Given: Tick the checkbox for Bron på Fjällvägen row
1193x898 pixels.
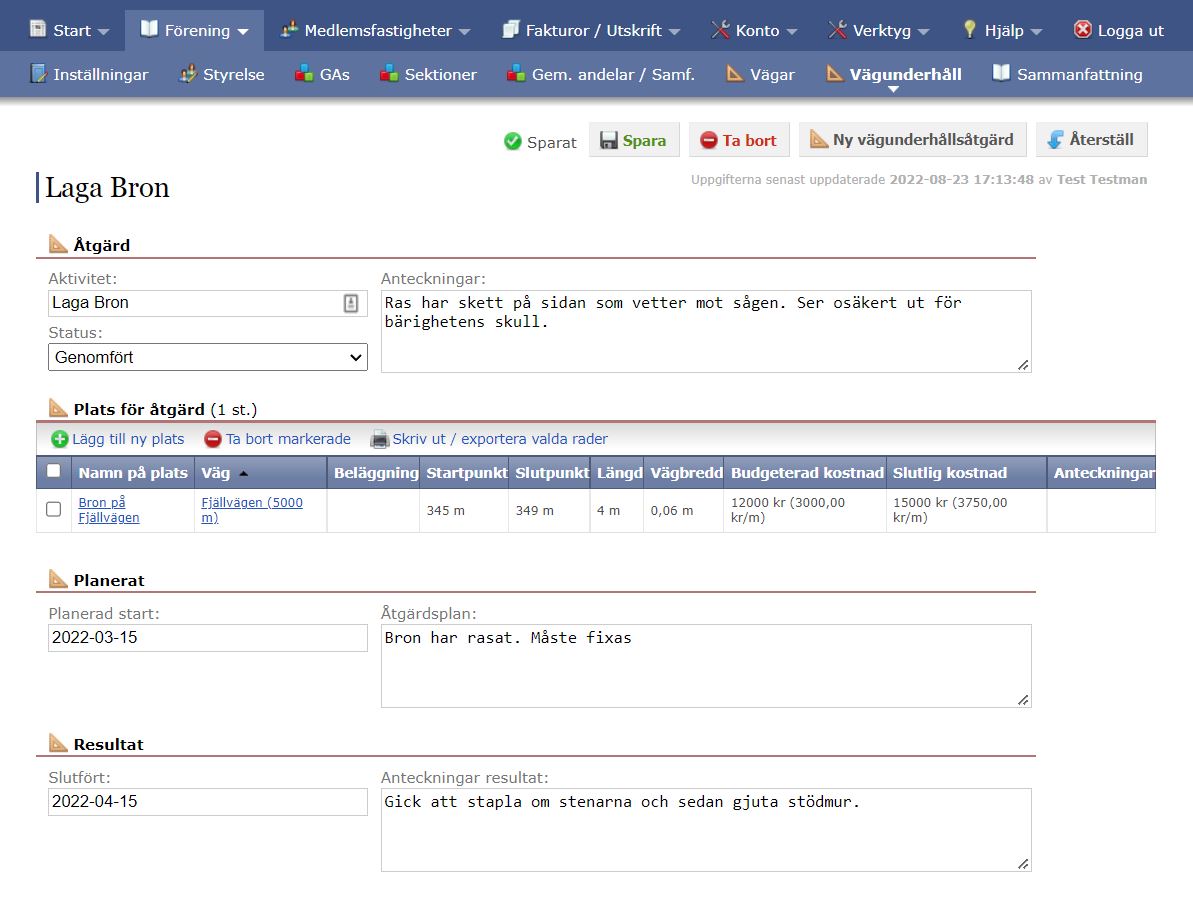Looking at the screenshot, I should coord(54,510).
